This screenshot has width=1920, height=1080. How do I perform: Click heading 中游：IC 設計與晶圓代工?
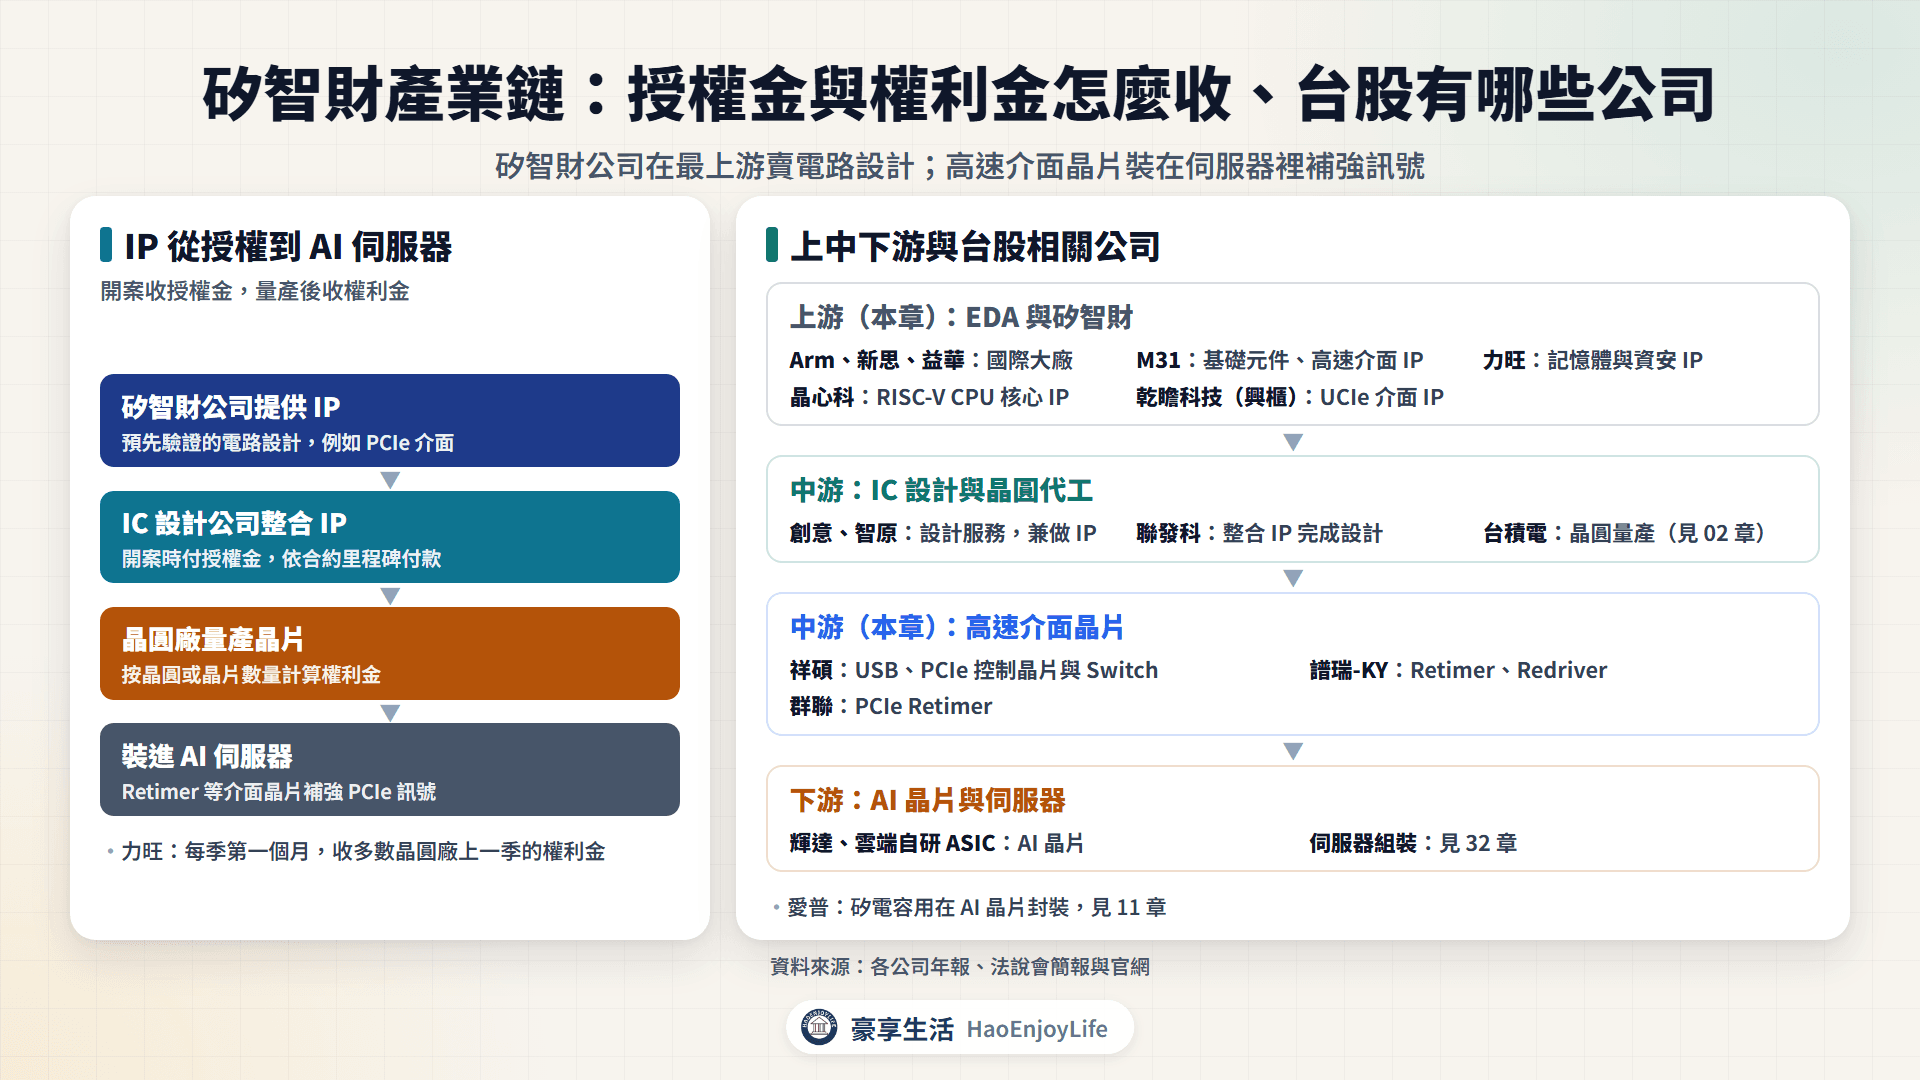click(941, 490)
